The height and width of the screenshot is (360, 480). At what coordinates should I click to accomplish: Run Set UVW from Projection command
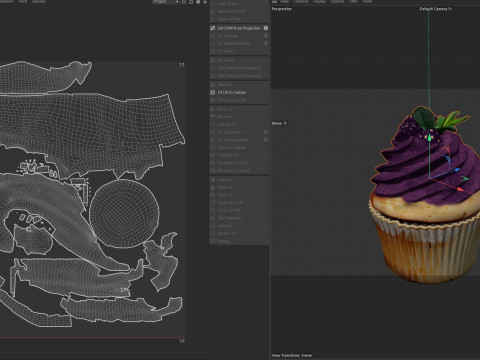coord(239,28)
